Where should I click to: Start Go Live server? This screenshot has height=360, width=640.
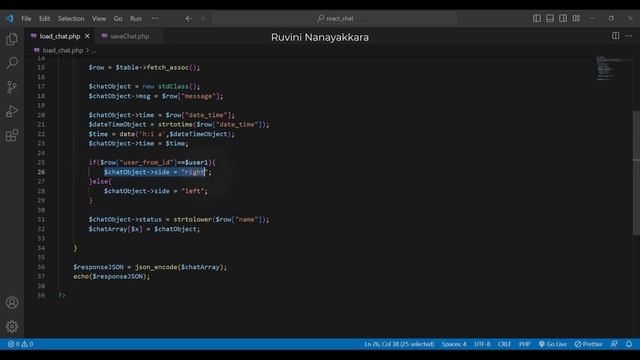[552, 344]
